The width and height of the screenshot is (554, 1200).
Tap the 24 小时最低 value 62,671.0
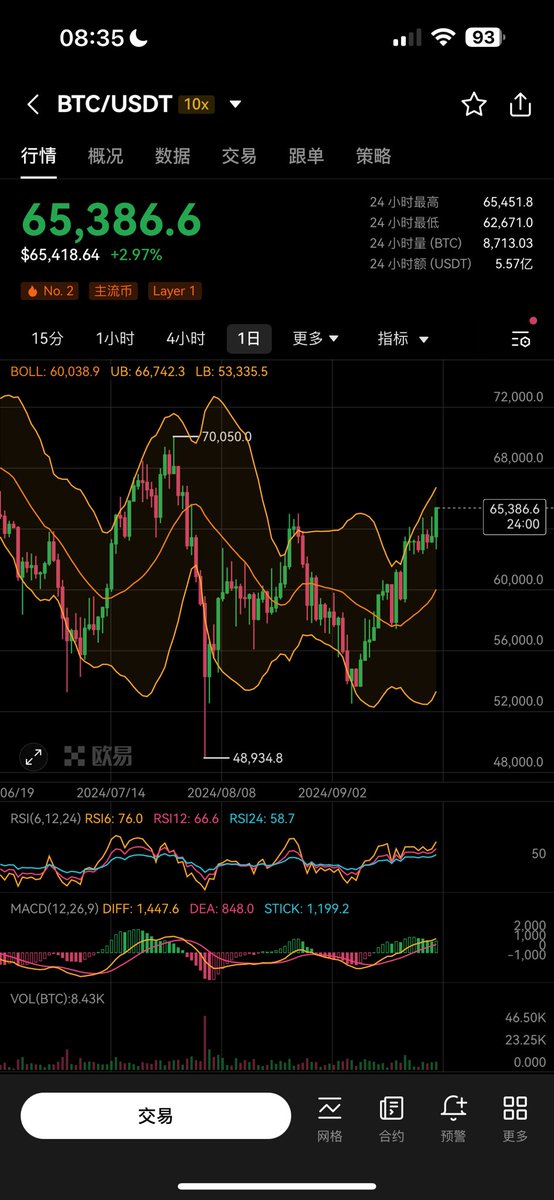point(507,222)
